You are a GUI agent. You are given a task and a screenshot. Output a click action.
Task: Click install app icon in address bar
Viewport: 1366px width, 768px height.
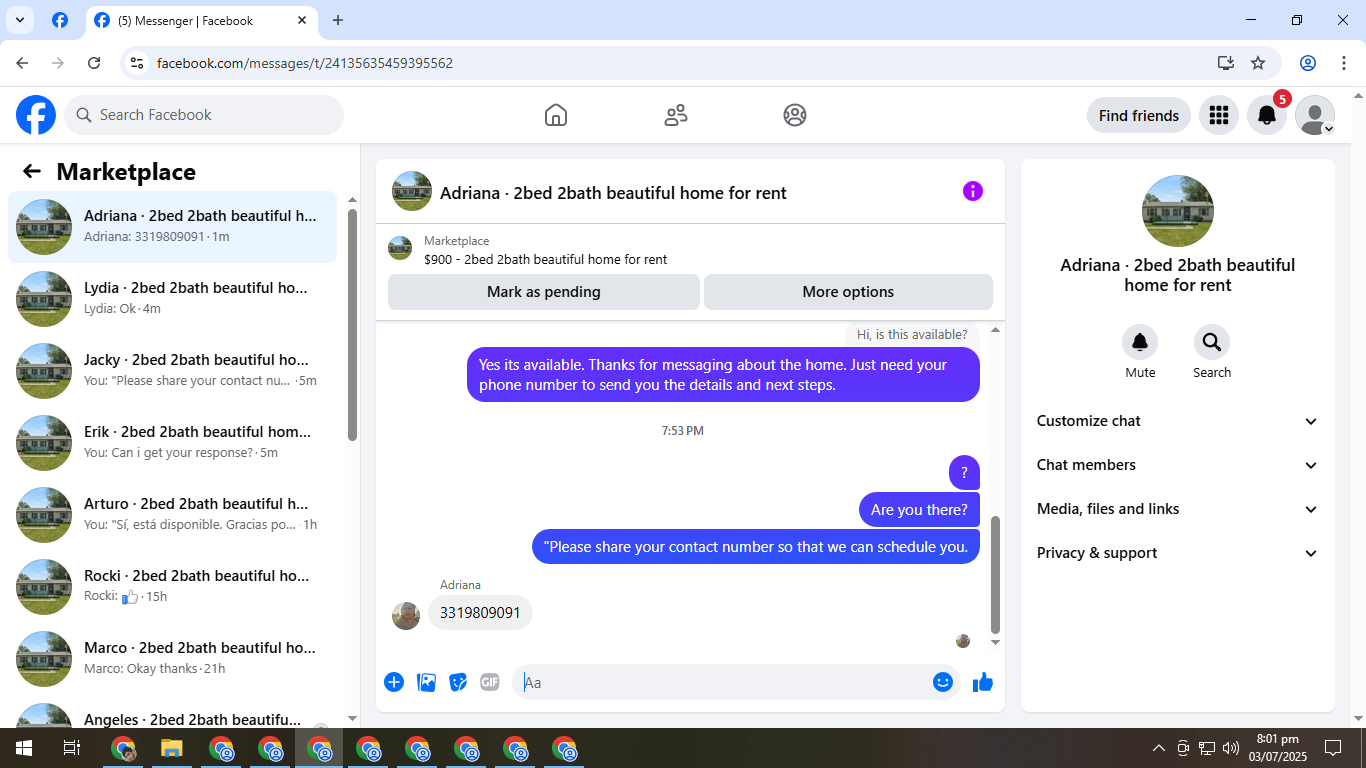pyautogui.click(x=1226, y=63)
